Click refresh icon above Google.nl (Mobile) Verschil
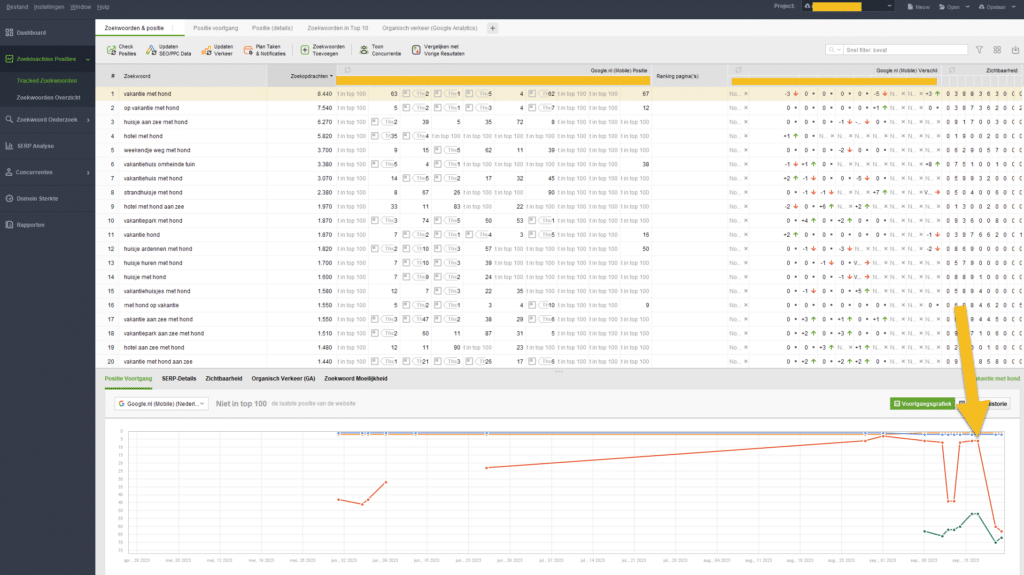Viewport: 1024px width, 575px height. tap(738, 70)
